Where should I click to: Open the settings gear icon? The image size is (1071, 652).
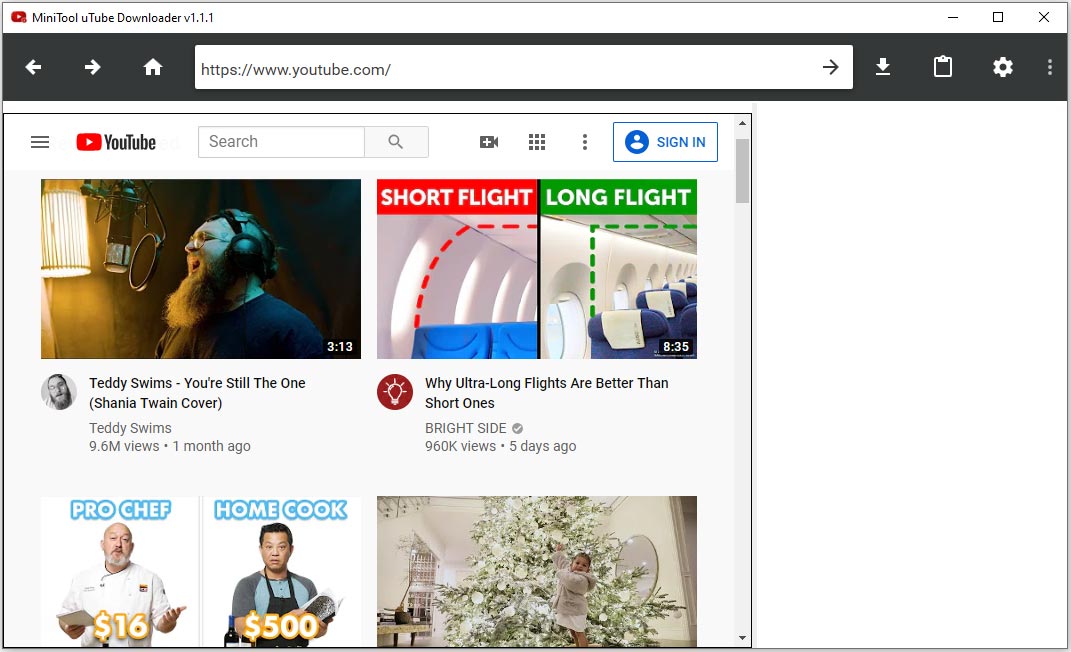[x=1003, y=67]
